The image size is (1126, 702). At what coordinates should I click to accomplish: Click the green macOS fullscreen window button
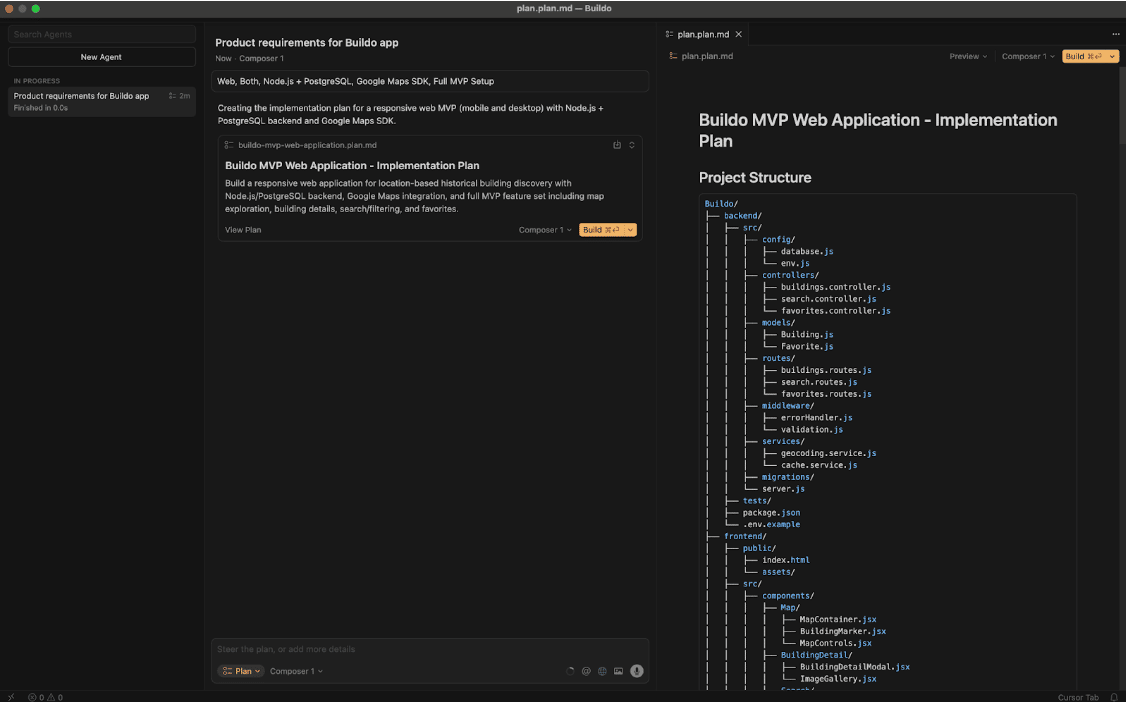pos(35,9)
